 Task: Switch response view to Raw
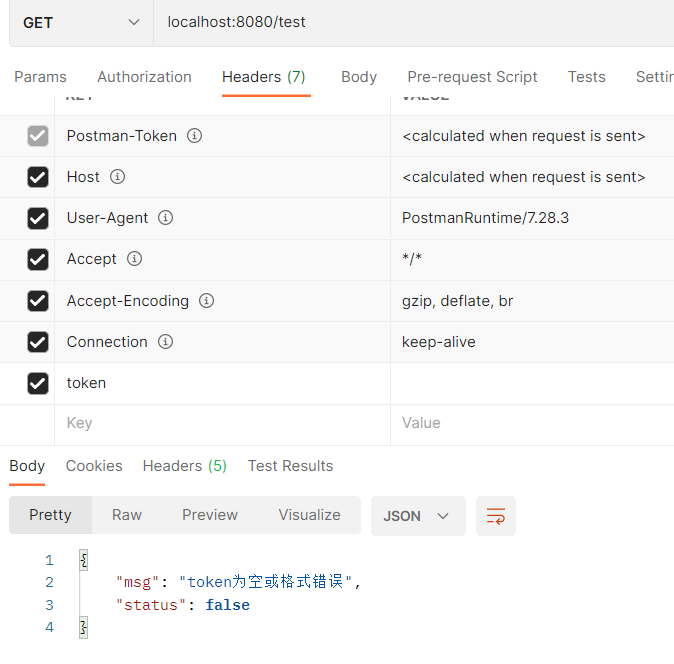point(127,515)
